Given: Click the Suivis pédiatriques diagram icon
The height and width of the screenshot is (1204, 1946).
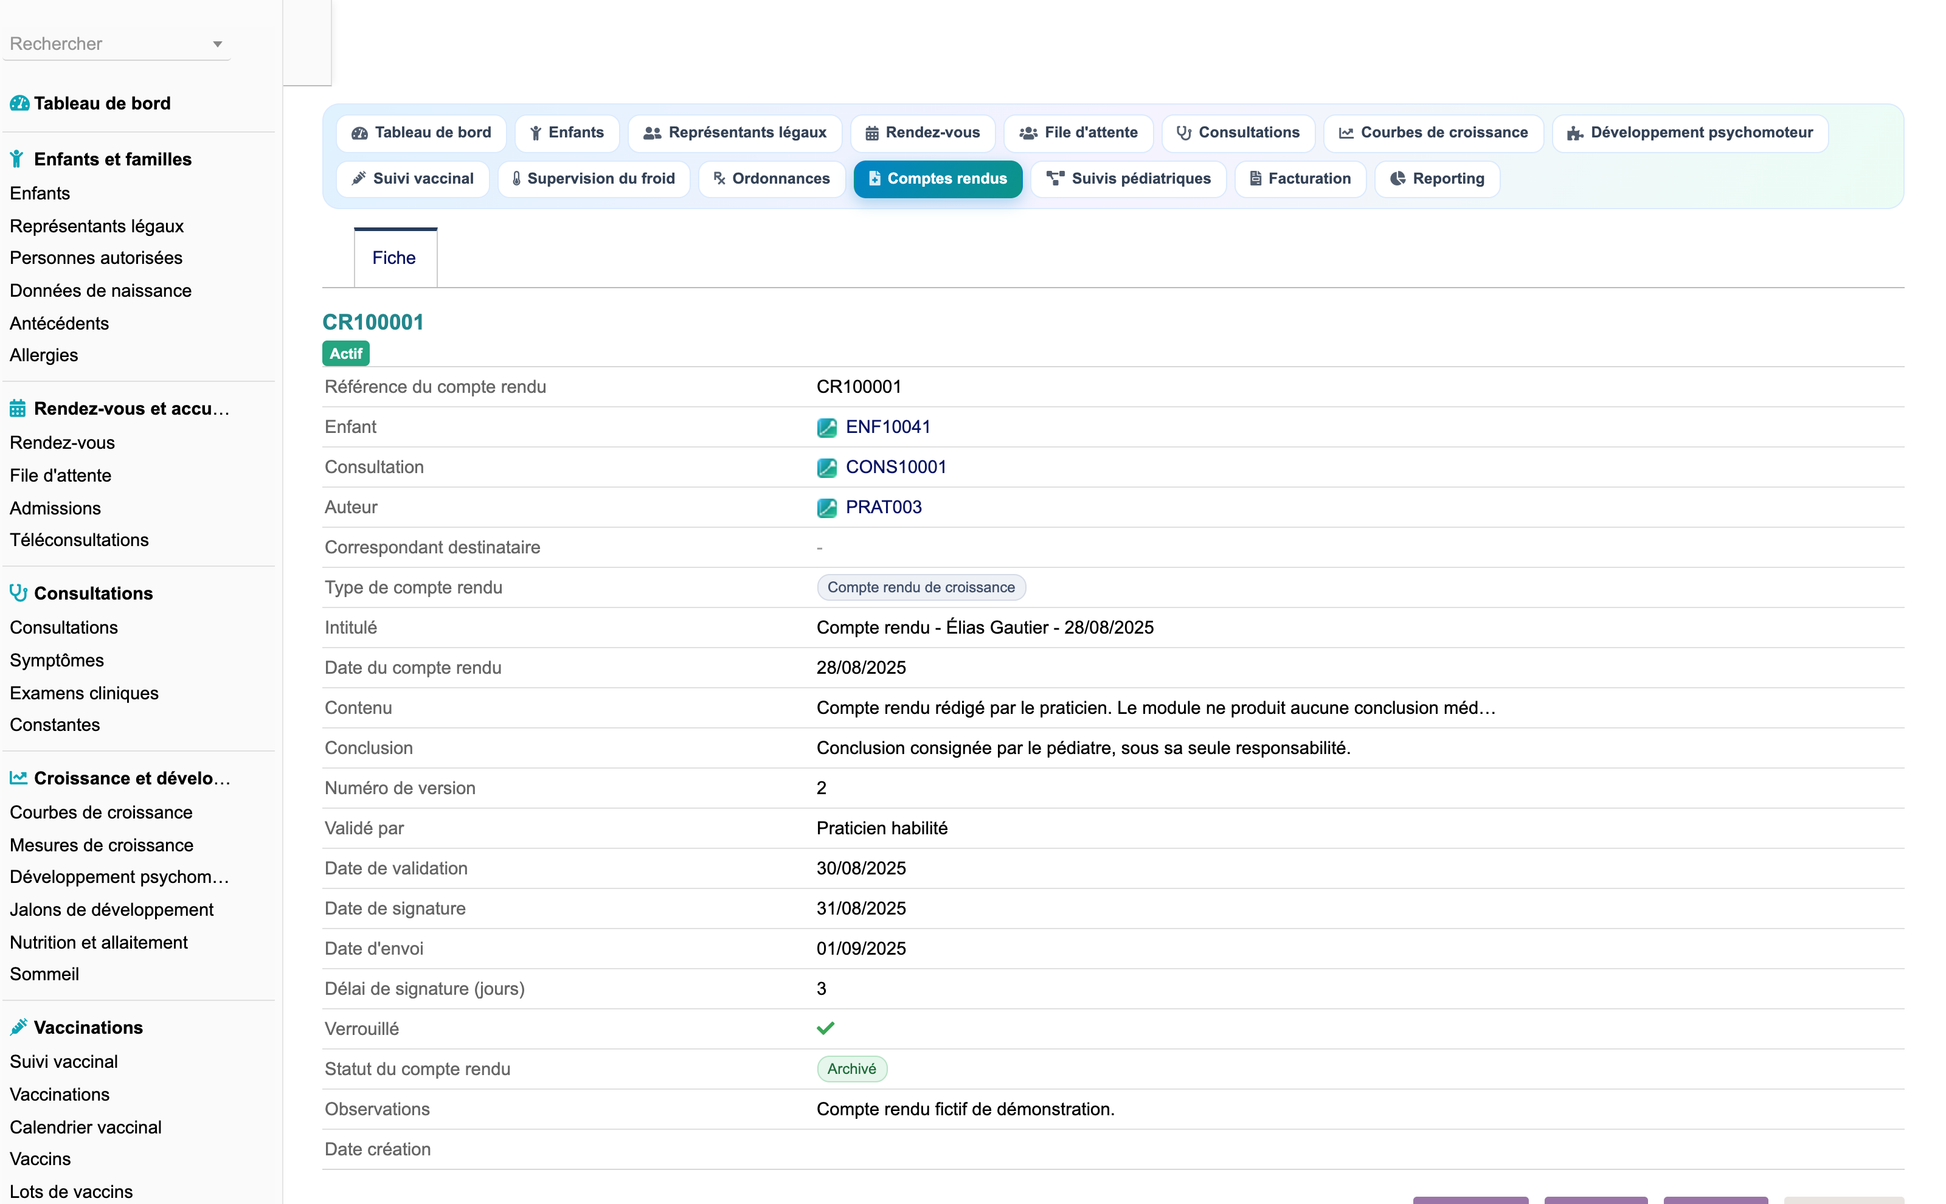Looking at the screenshot, I should (1055, 179).
